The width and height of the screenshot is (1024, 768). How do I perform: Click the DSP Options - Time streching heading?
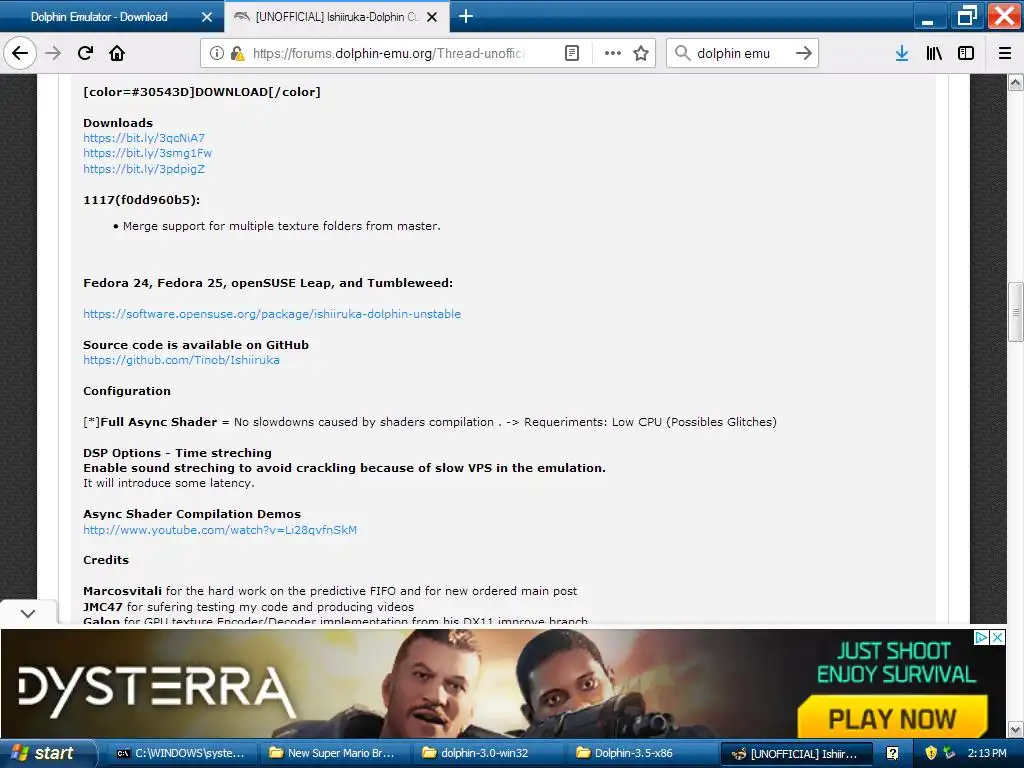coord(177,453)
